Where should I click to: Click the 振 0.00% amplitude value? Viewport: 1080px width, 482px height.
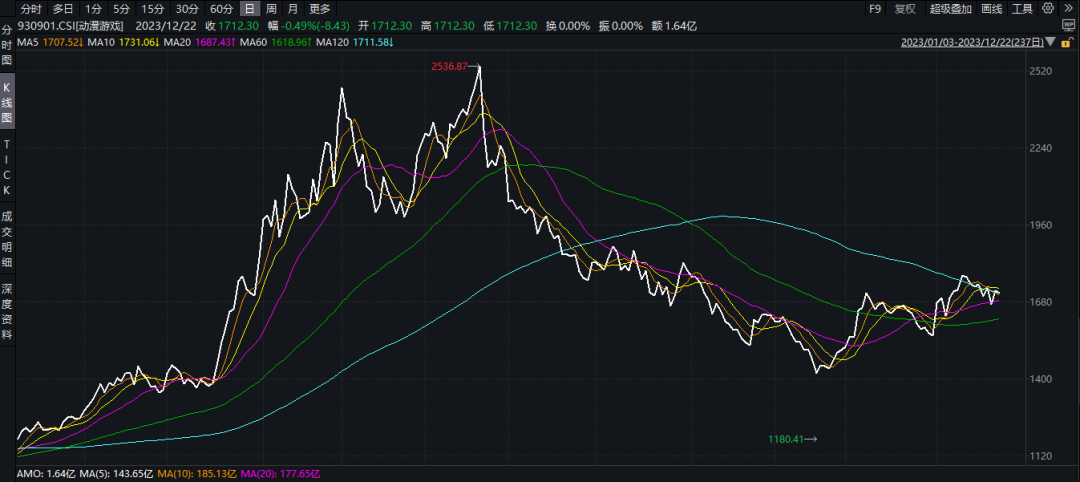point(620,26)
